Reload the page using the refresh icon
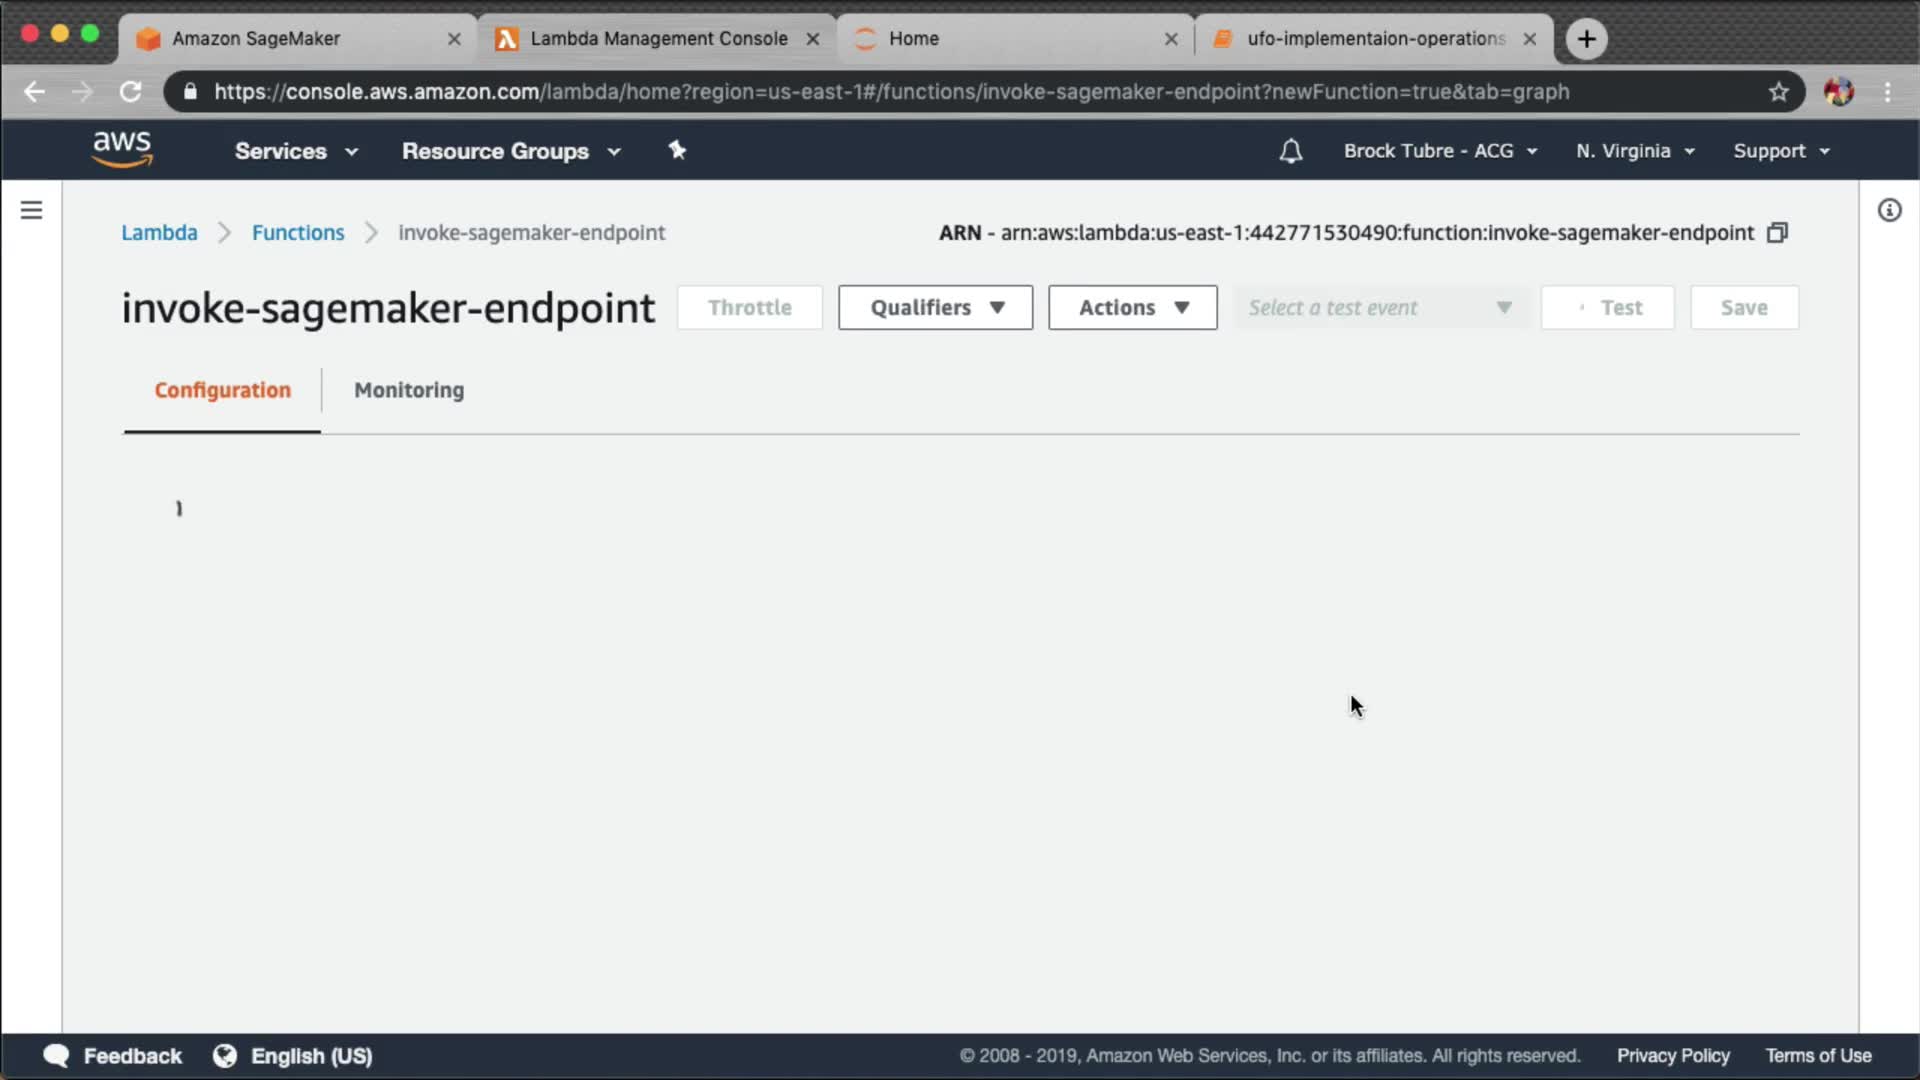1920x1080 pixels. coord(131,92)
